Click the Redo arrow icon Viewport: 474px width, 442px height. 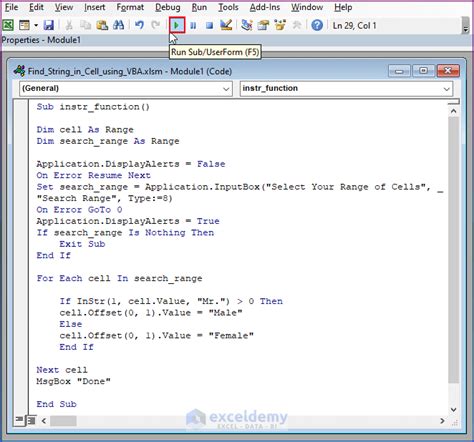pyautogui.click(x=156, y=25)
